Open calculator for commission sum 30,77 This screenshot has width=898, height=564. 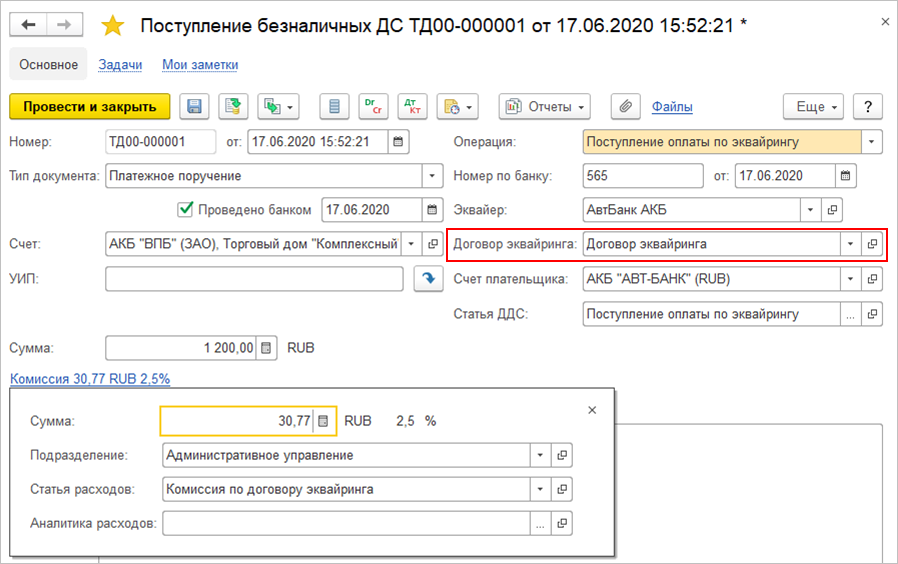(324, 421)
